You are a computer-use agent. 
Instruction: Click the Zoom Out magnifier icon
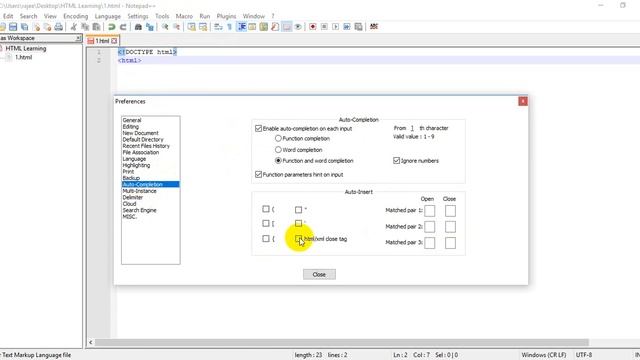pyautogui.click(x=176, y=27)
